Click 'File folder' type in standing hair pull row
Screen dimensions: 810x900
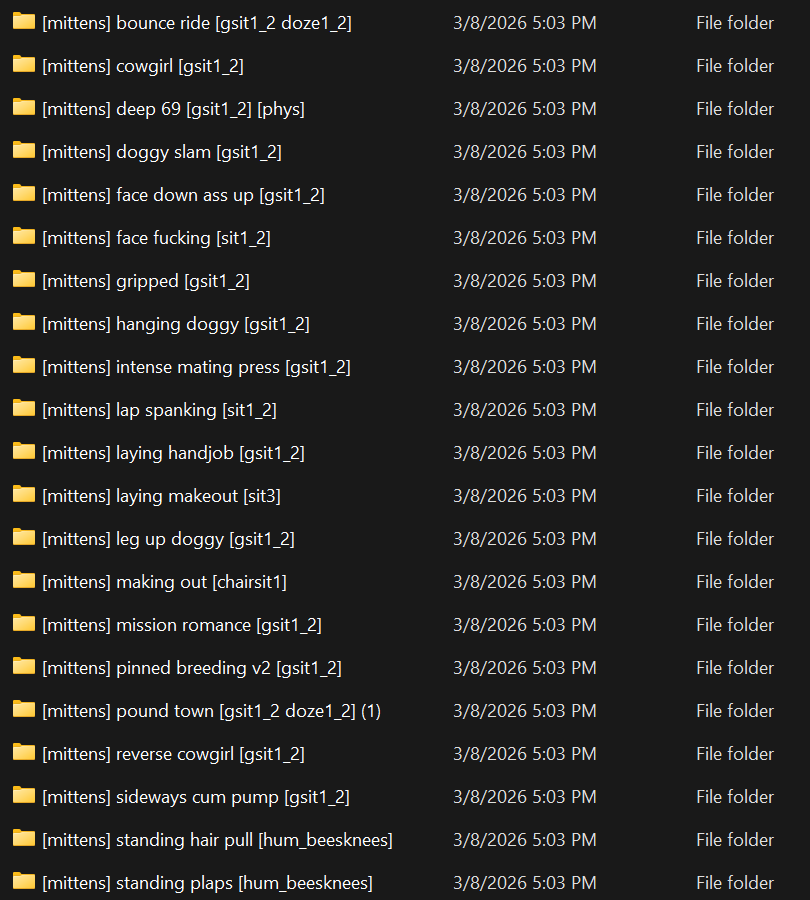(735, 840)
